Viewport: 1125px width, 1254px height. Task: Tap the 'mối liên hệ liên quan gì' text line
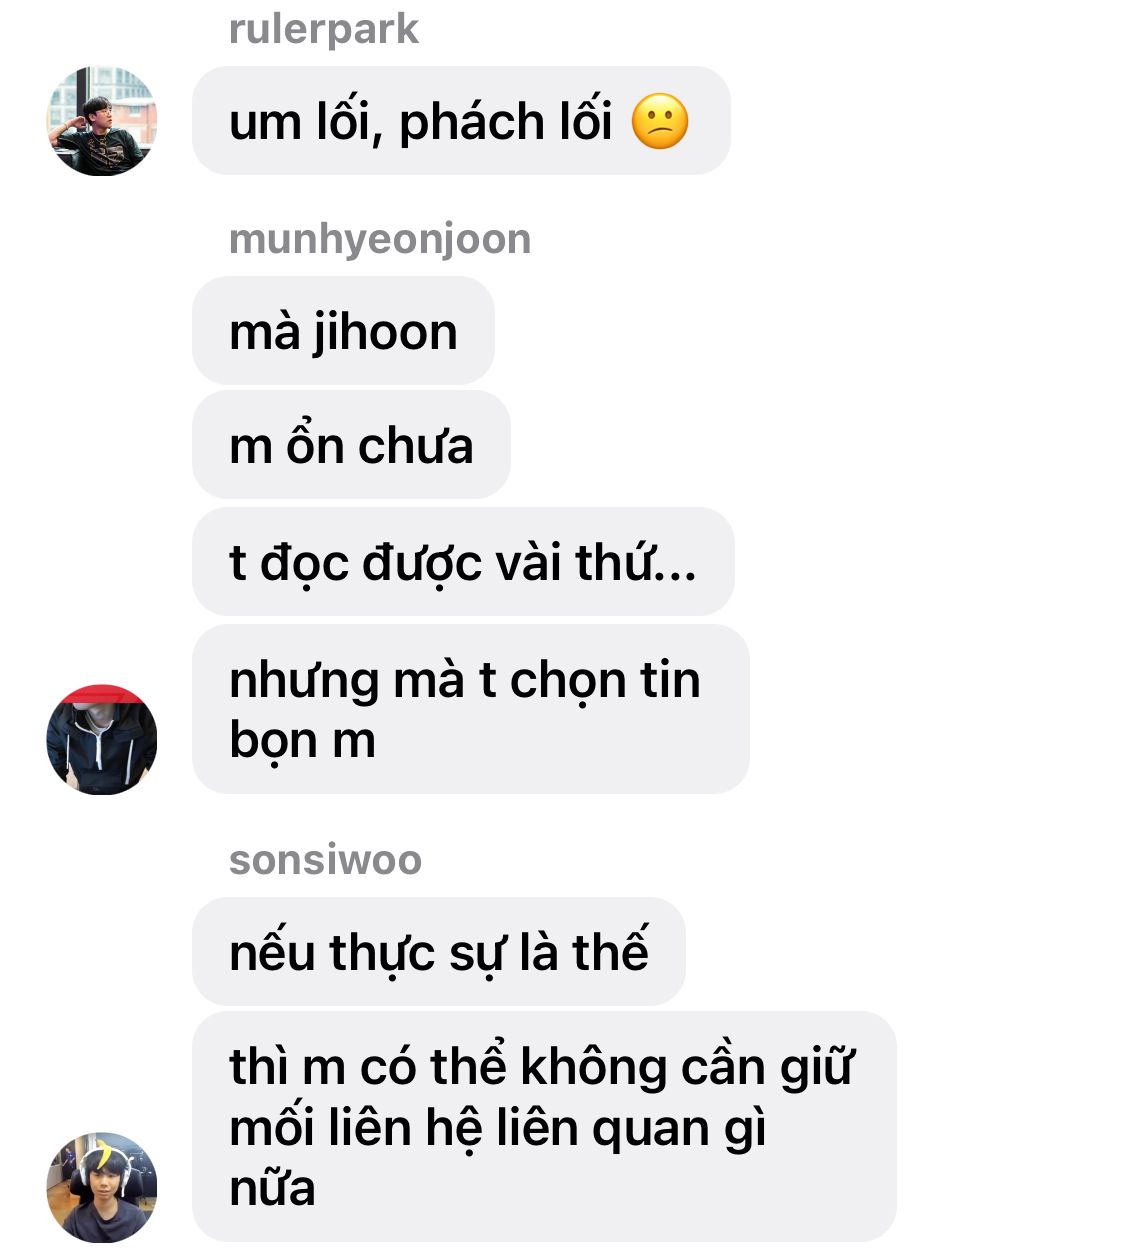pyautogui.click(x=497, y=1130)
